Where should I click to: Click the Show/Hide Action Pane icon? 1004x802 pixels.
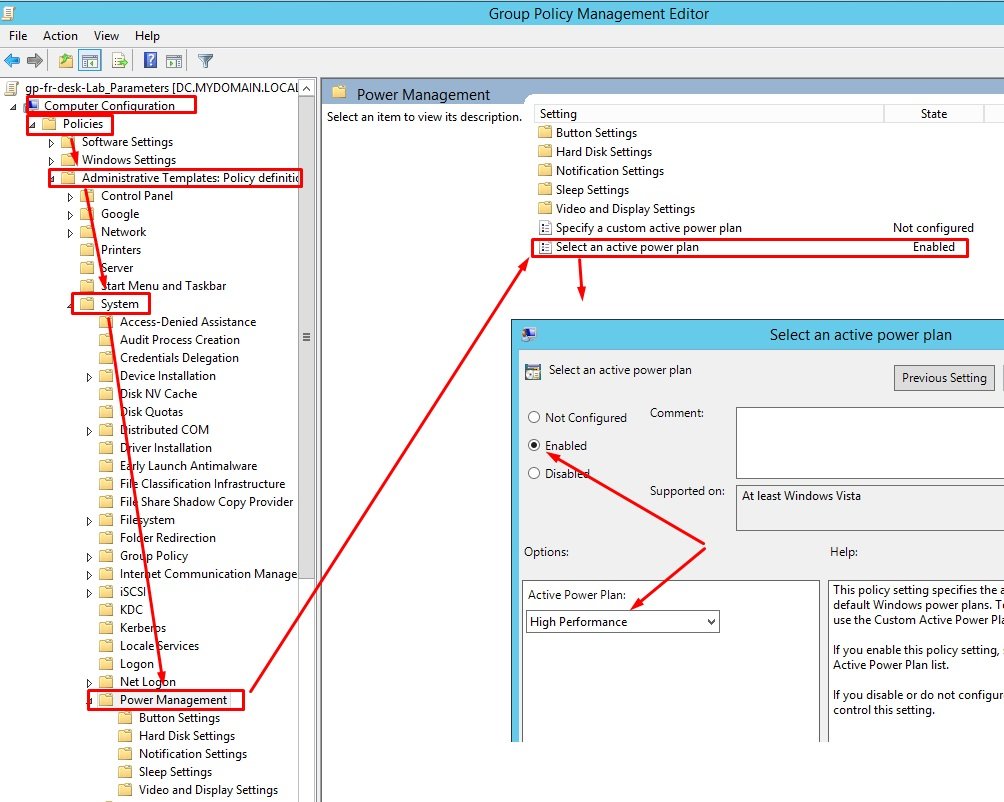(x=173, y=61)
